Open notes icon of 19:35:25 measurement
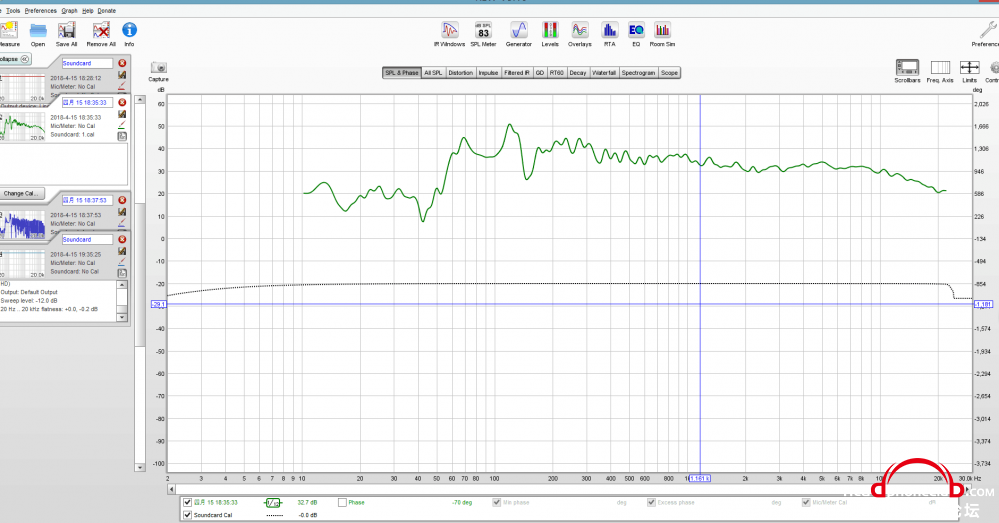The height and width of the screenshot is (523, 999). coord(122,273)
